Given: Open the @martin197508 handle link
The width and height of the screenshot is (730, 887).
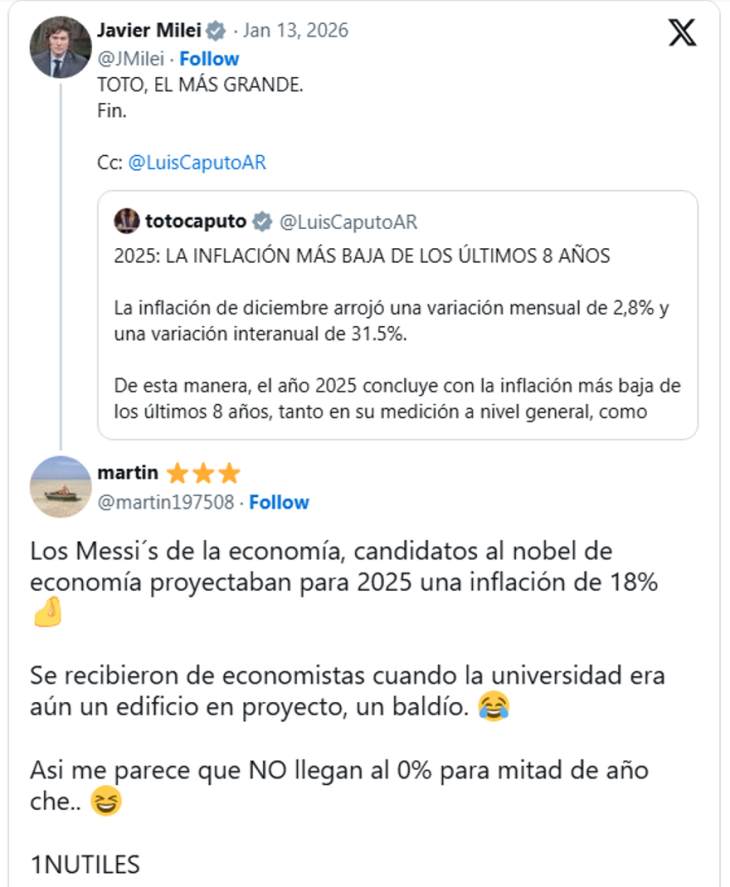Looking at the screenshot, I should [166, 502].
